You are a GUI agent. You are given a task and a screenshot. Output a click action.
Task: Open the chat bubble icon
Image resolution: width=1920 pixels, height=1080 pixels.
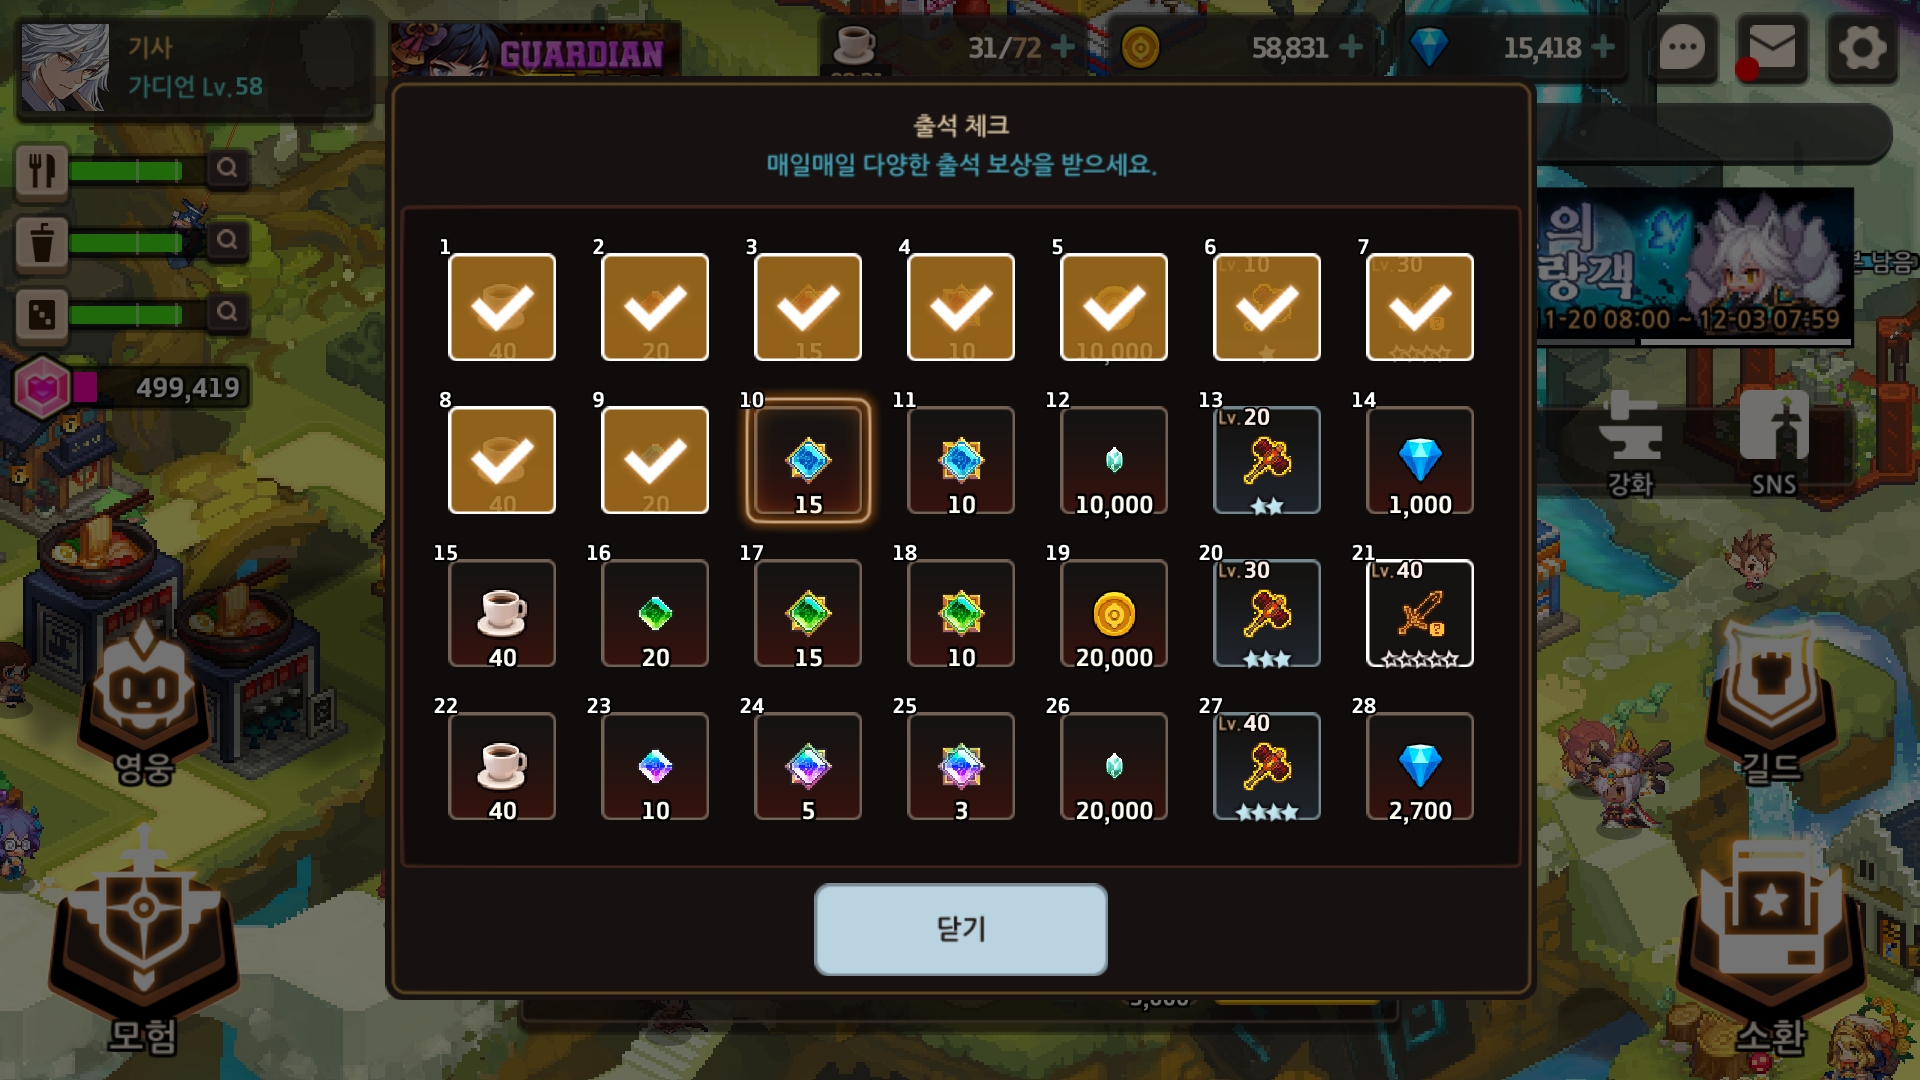point(1682,47)
